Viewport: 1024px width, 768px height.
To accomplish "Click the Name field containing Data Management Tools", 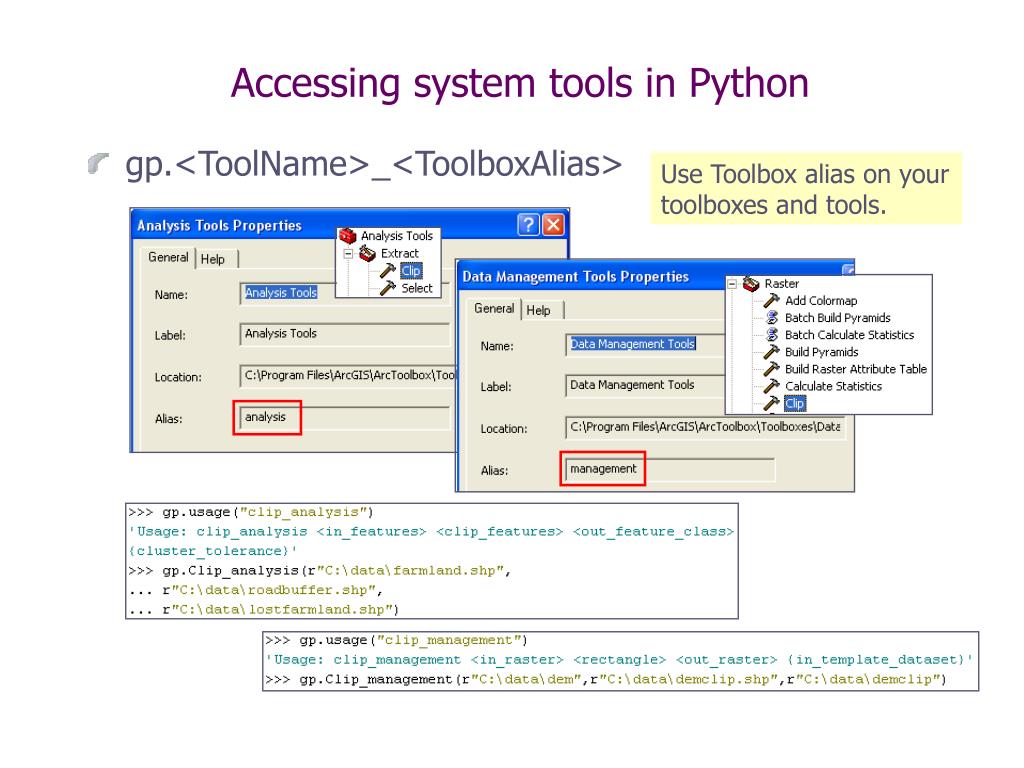I will [x=645, y=344].
